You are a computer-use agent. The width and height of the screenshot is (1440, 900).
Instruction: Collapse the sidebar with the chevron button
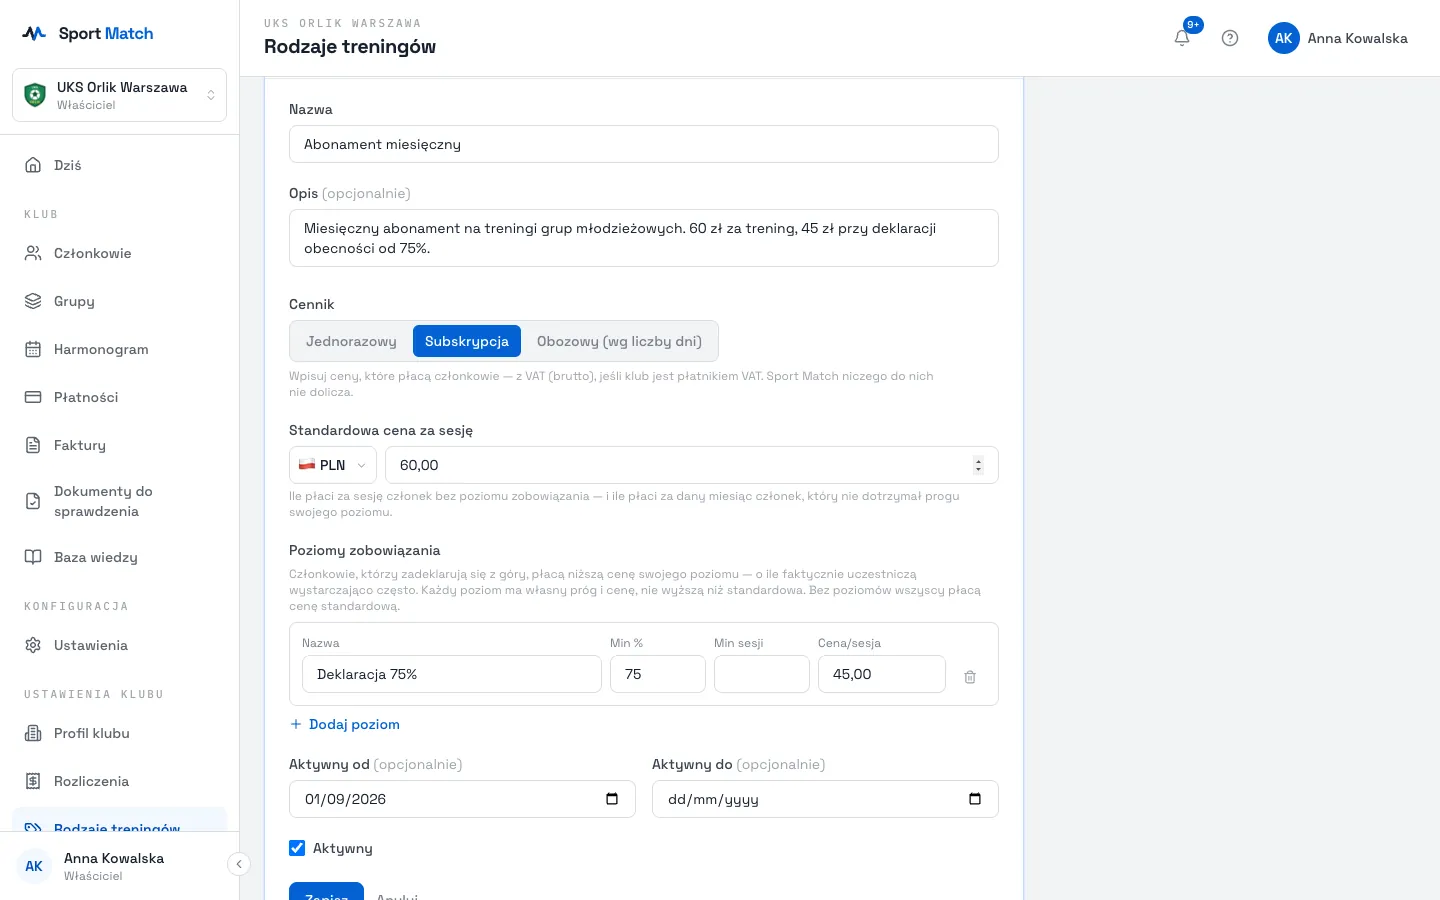tap(238, 864)
